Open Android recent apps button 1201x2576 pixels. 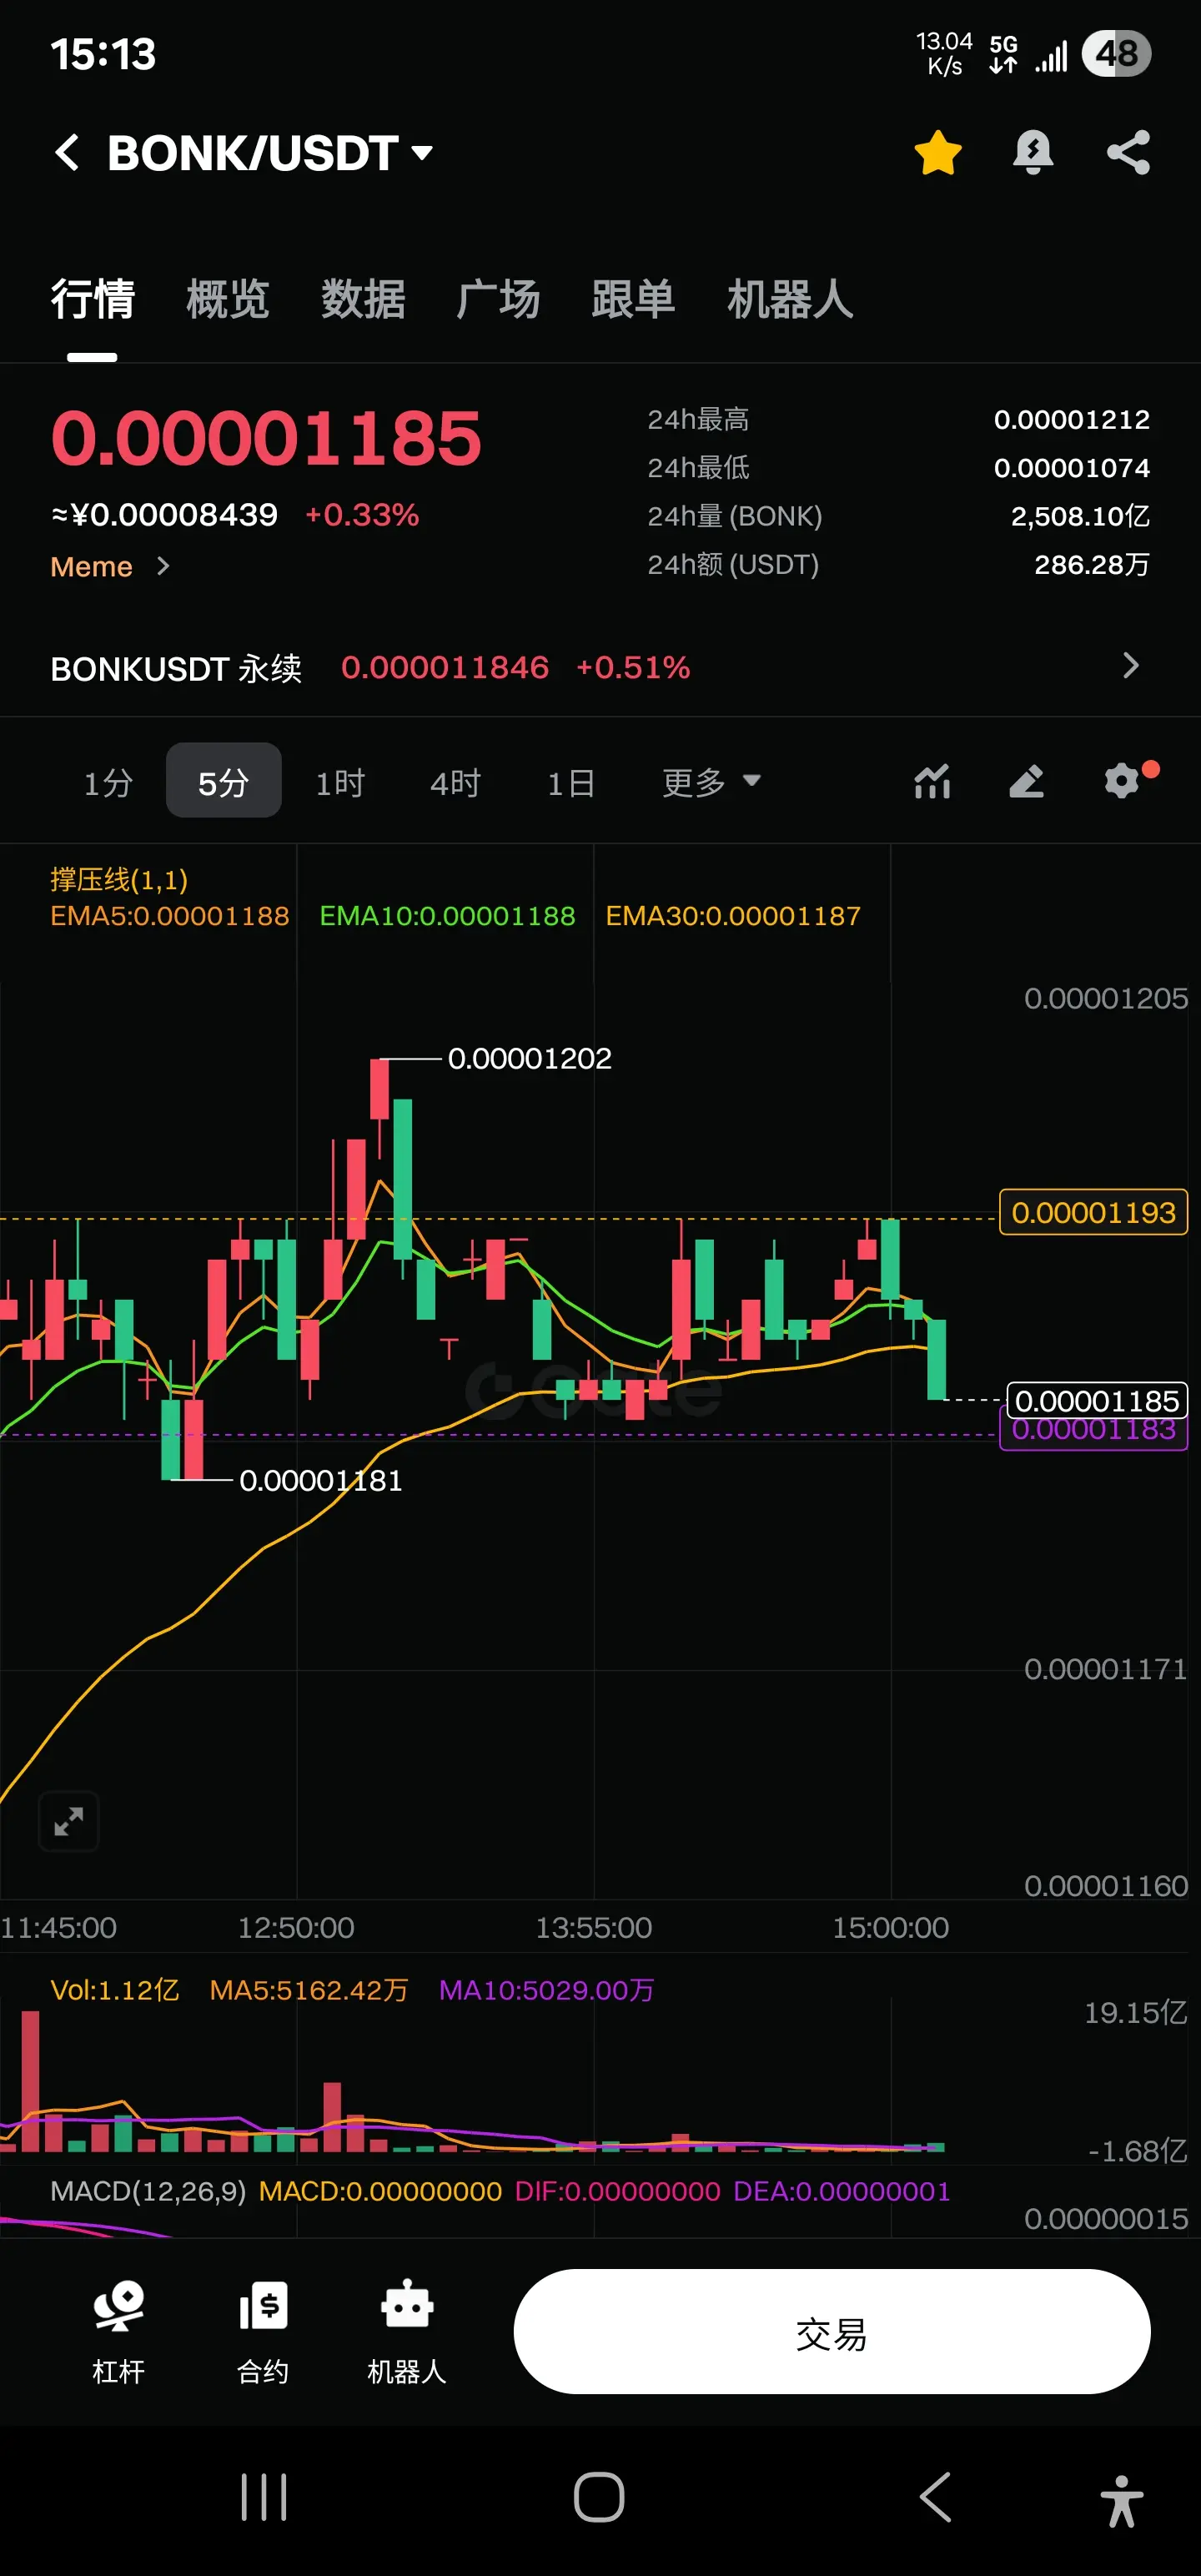264,2497
